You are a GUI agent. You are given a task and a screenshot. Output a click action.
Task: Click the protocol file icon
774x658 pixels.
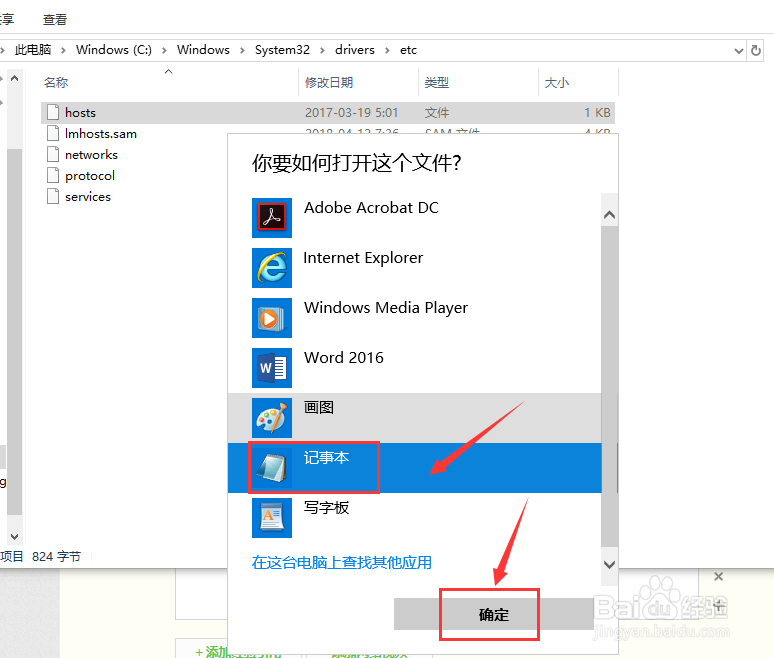click(53, 175)
